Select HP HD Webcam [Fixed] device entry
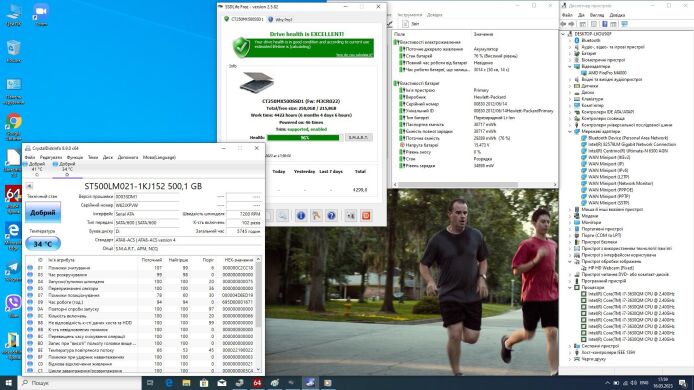The height and width of the screenshot is (390, 694). pyautogui.click(x=610, y=268)
